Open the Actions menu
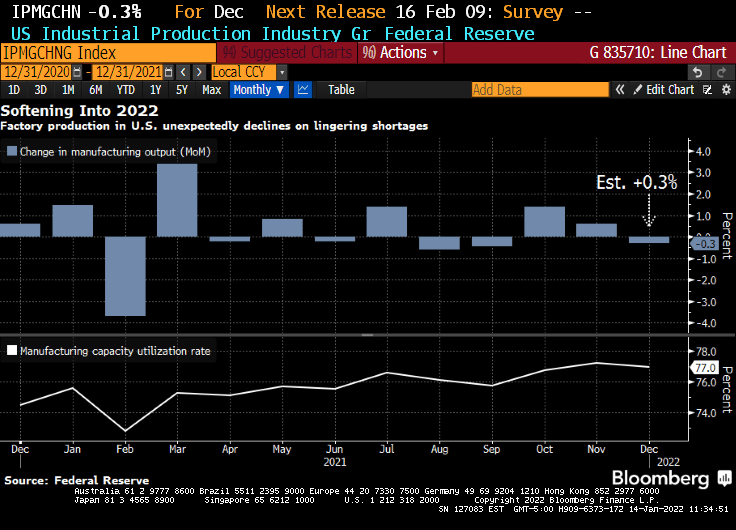The height and width of the screenshot is (530, 736). pyautogui.click(x=400, y=52)
